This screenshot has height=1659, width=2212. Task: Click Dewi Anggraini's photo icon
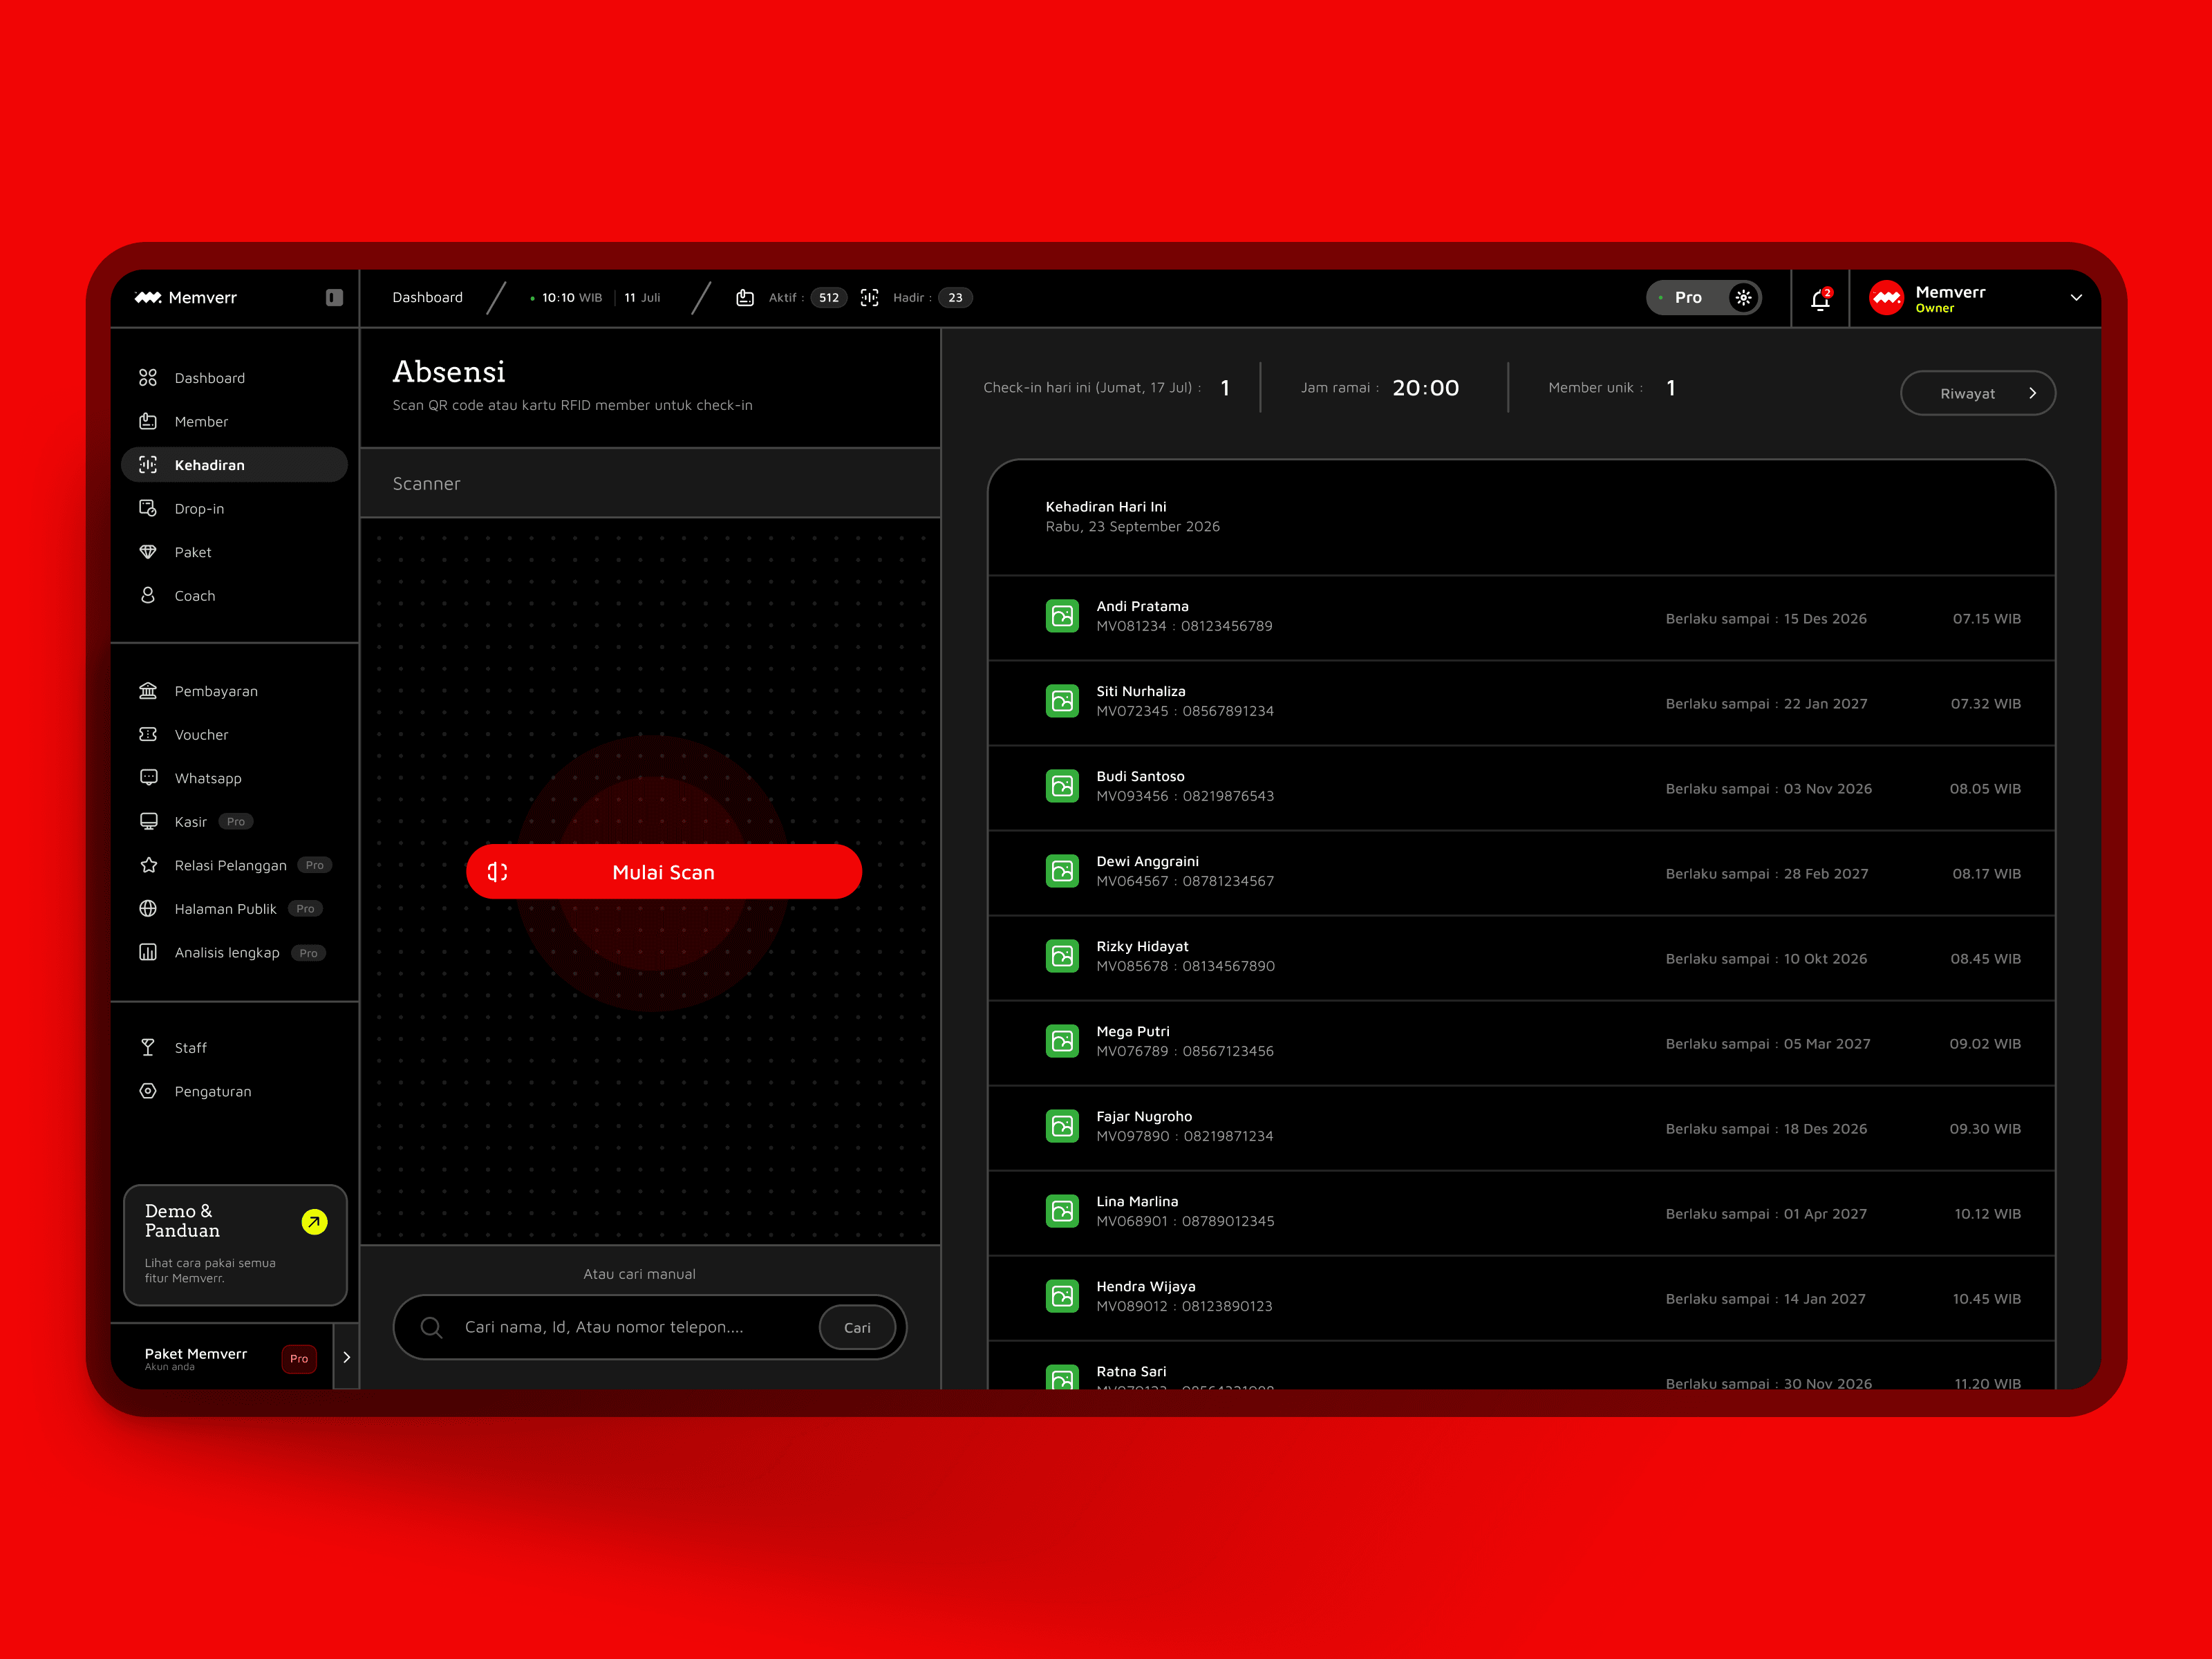[1062, 871]
